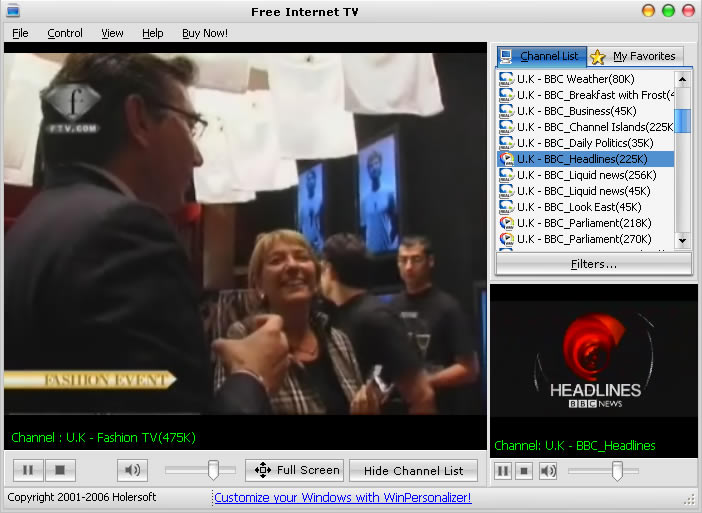Select U.K - BBC_Parliament(218K) channel
The width and height of the screenshot is (702, 513).
point(585,223)
